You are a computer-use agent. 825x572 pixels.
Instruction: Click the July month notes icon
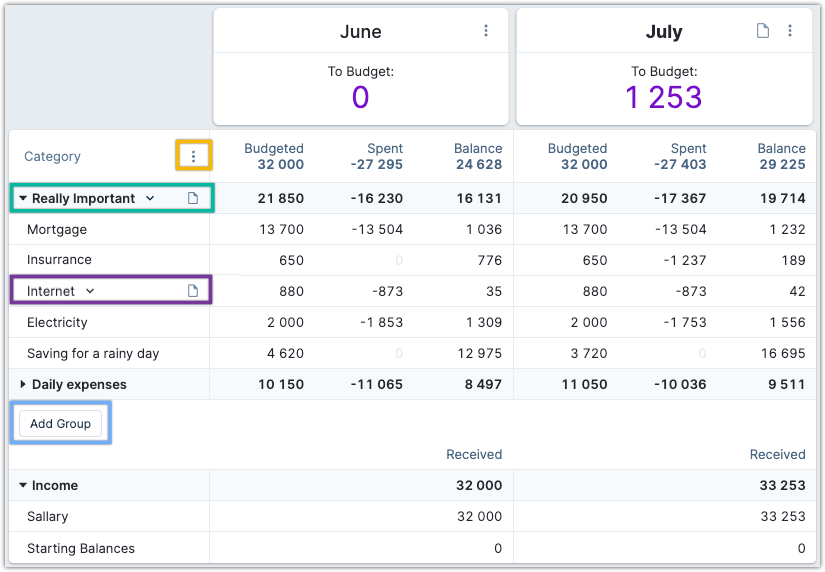(x=763, y=31)
